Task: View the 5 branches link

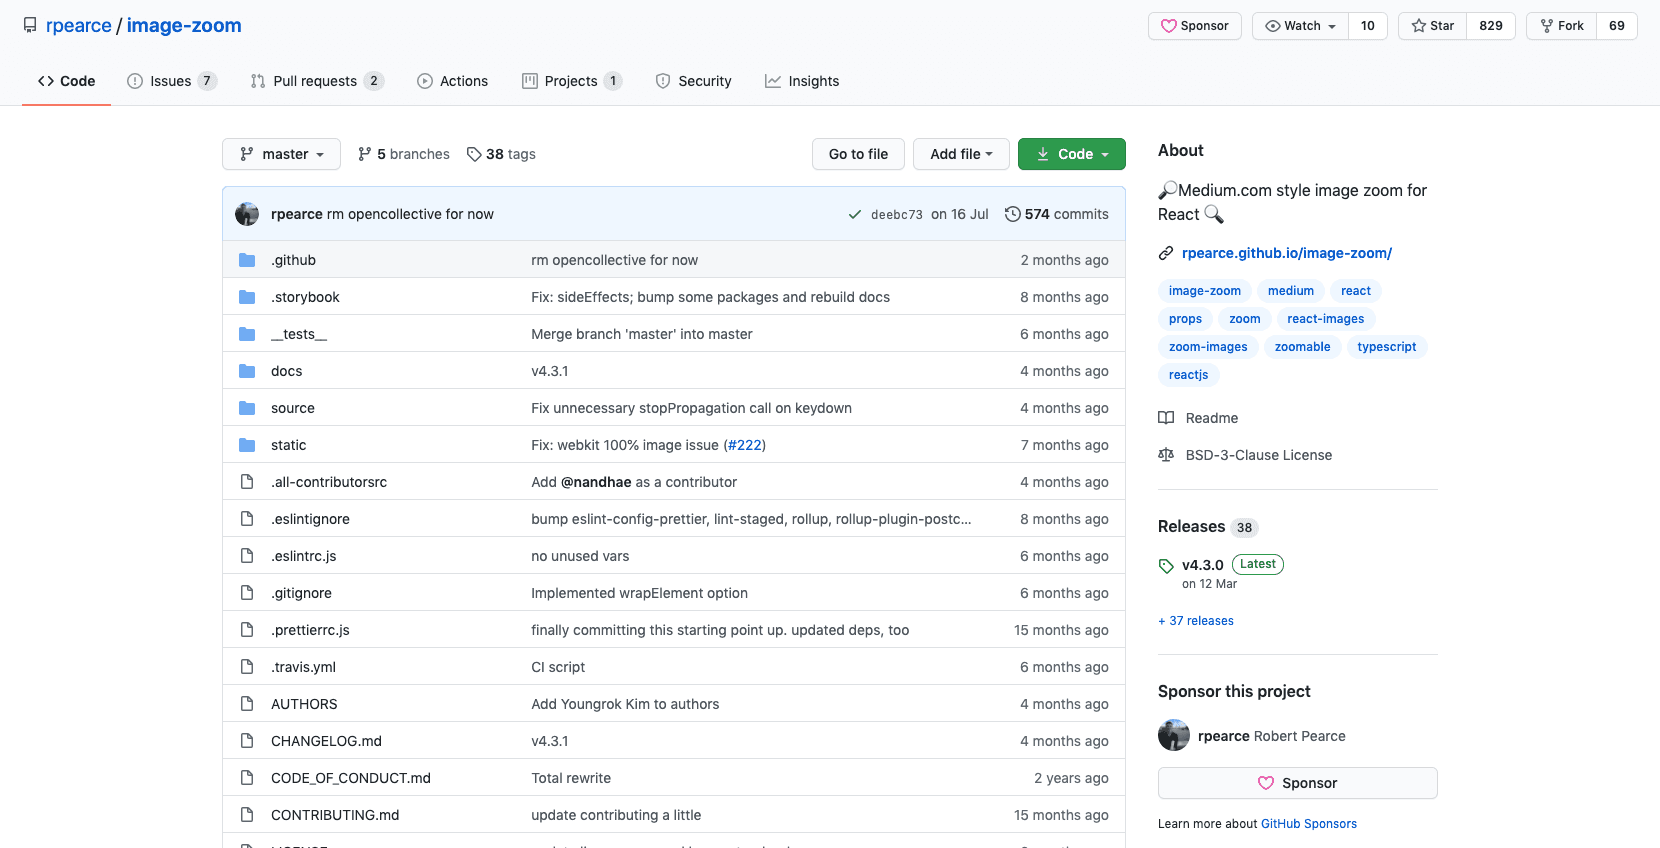Action: tap(404, 154)
